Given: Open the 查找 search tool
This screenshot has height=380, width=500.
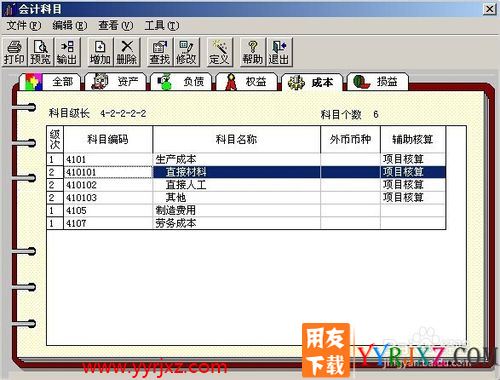Looking at the screenshot, I should [160, 52].
